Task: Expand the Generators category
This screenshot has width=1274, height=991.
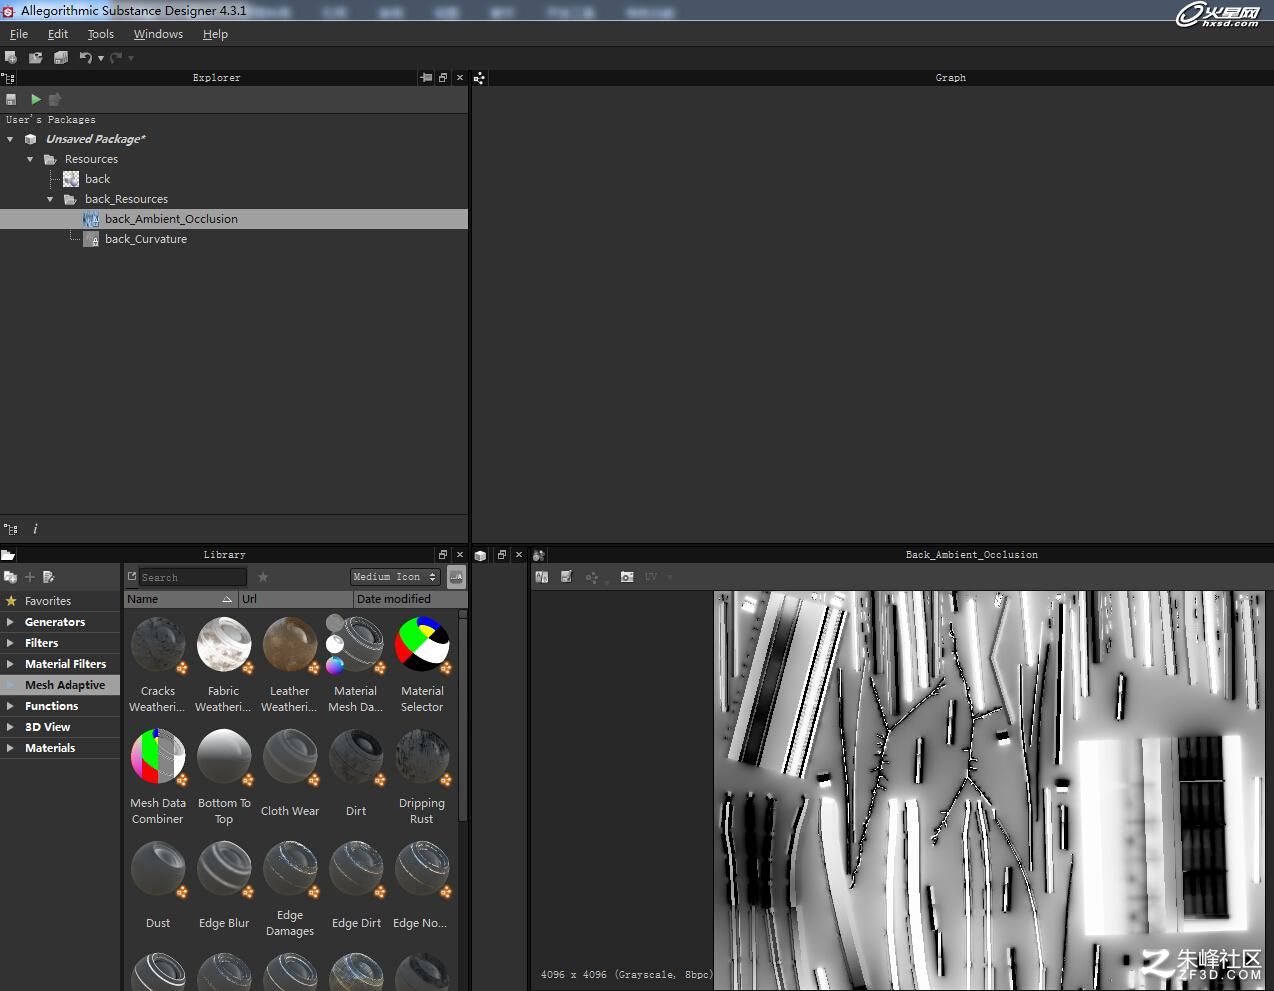Action: click(x=10, y=622)
